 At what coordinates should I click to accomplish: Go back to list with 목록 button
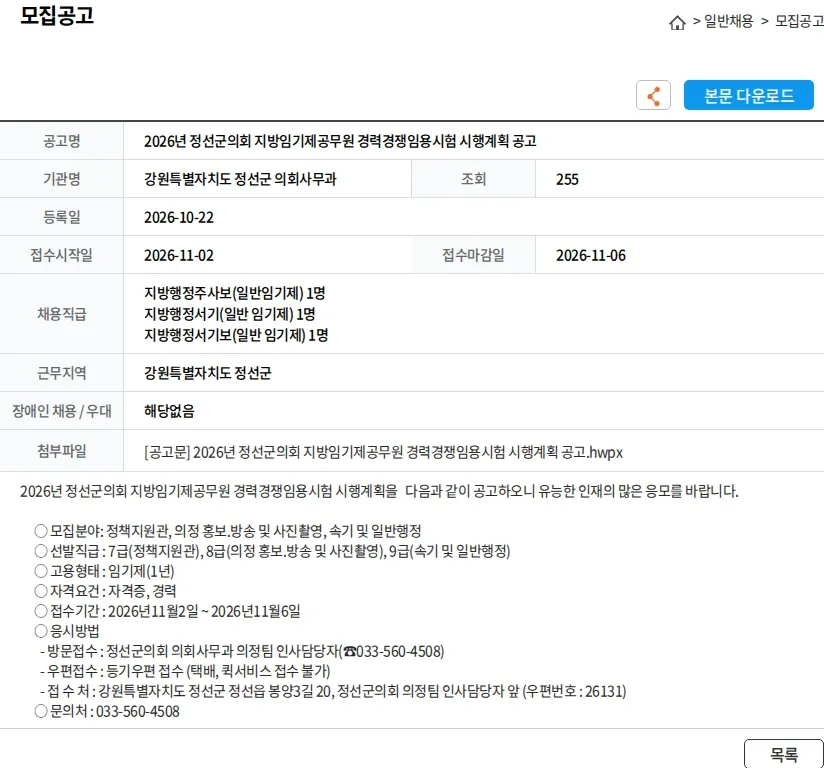784,754
